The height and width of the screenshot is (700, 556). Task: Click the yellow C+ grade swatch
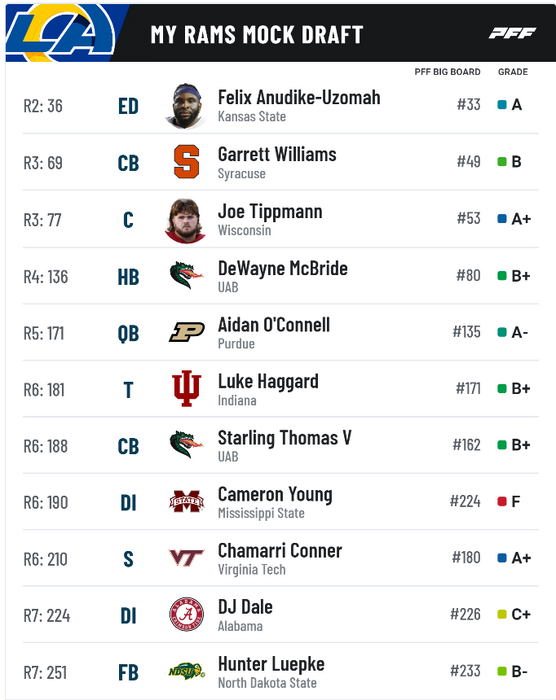click(x=502, y=615)
